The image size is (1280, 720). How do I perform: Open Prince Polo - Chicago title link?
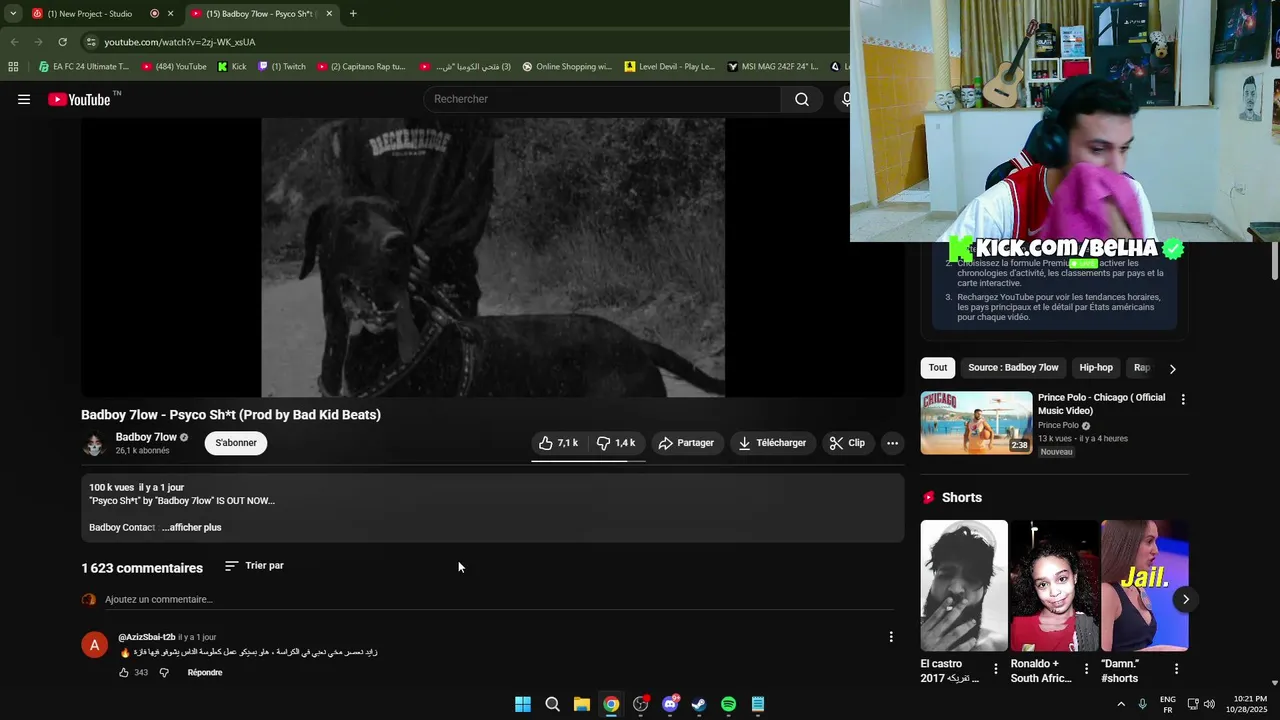coord(1101,404)
